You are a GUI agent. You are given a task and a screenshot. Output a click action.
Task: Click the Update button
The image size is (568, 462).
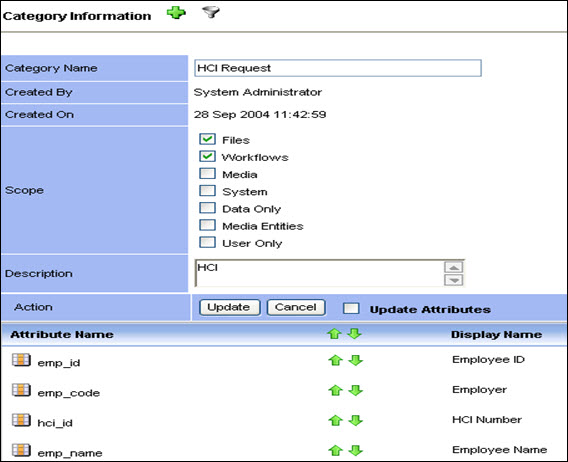pyautogui.click(x=229, y=307)
